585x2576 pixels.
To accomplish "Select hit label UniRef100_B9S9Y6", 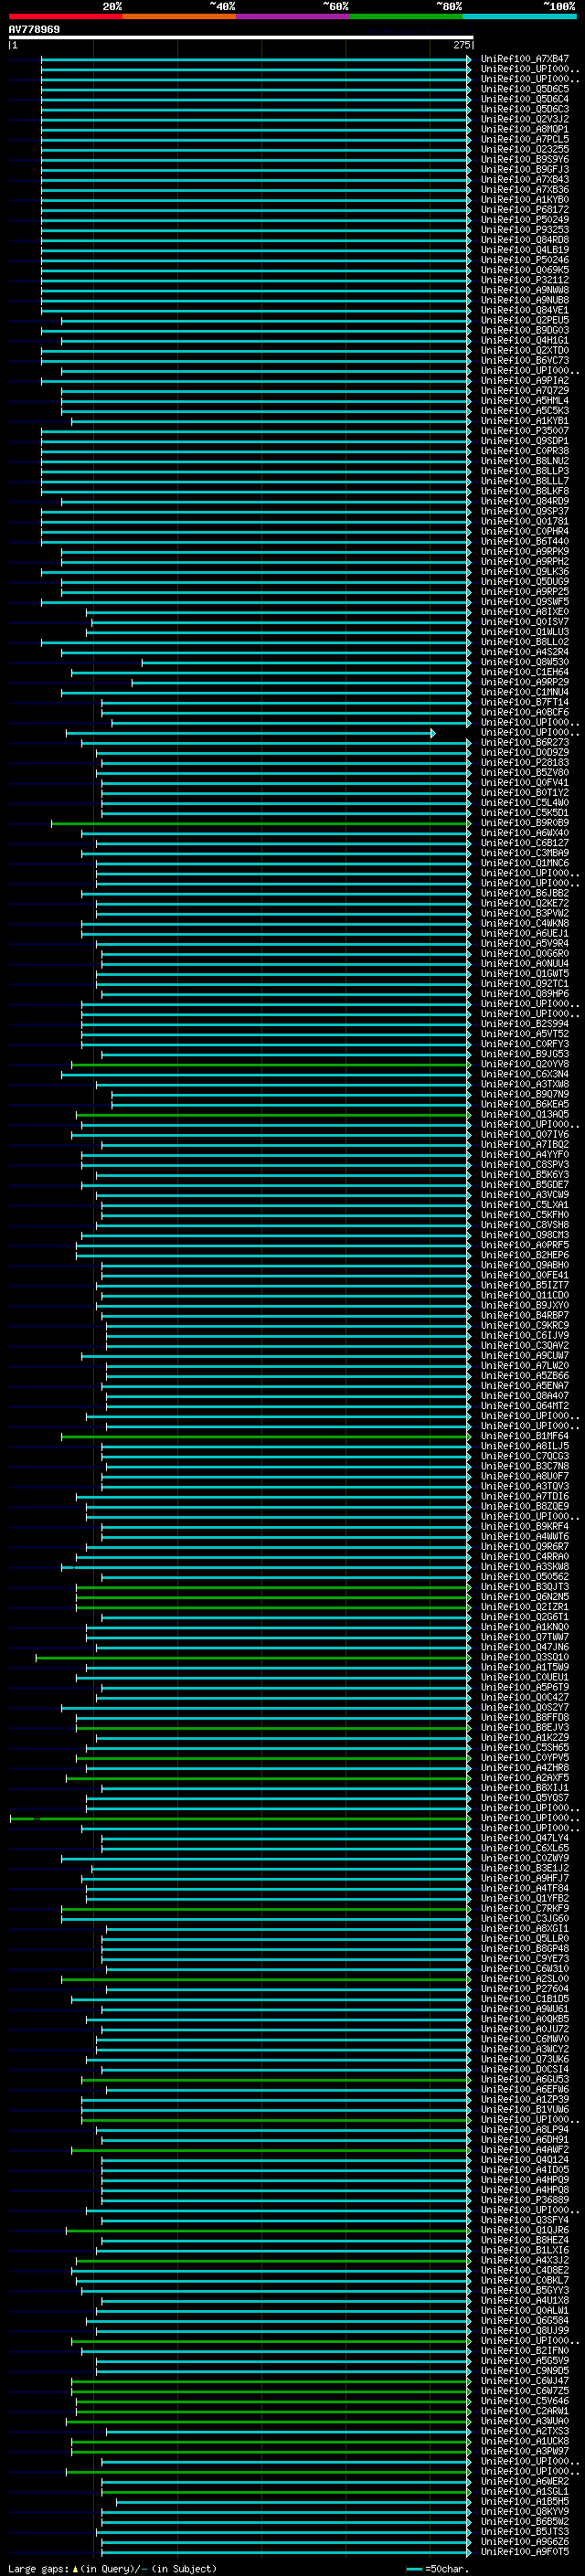I will tap(524, 159).
